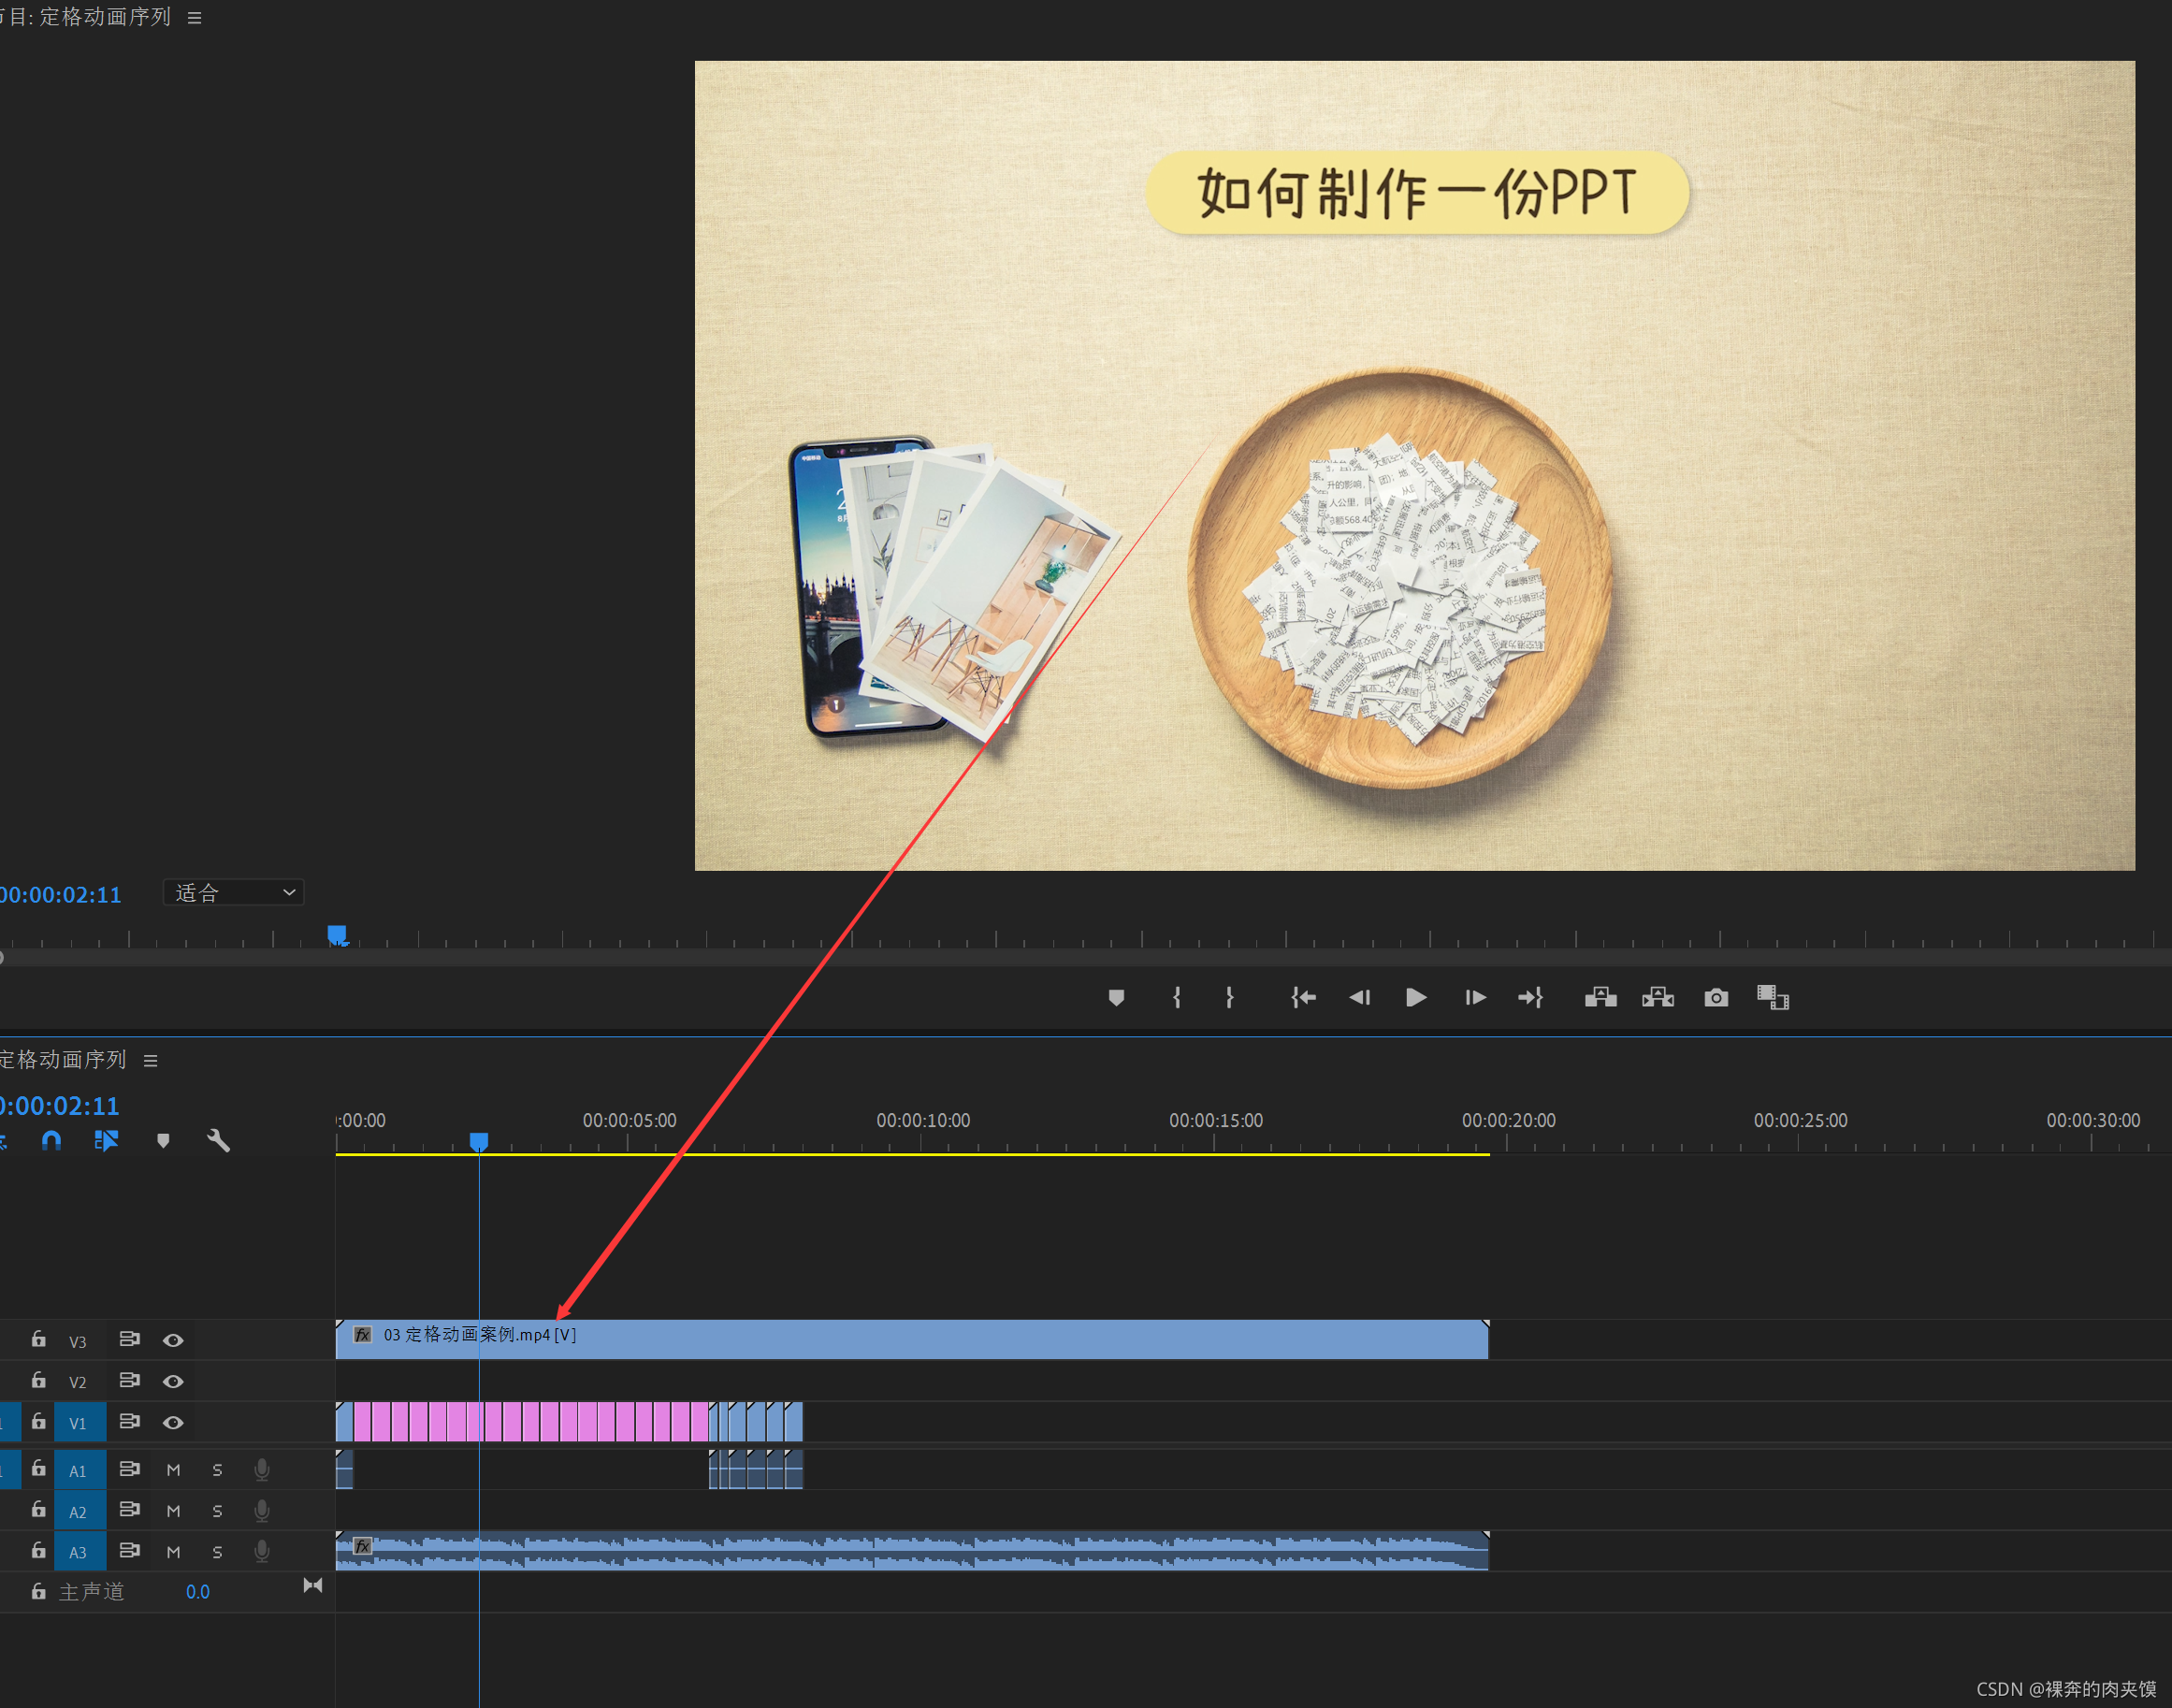Click Go to In point button

(1302, 997)
